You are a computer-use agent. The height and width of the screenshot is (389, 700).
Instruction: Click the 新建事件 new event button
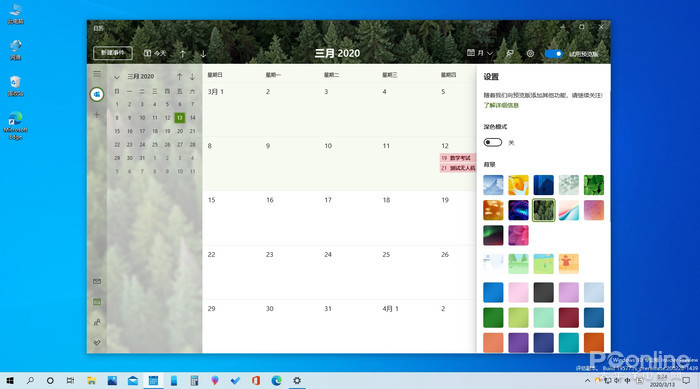[112, 53]
